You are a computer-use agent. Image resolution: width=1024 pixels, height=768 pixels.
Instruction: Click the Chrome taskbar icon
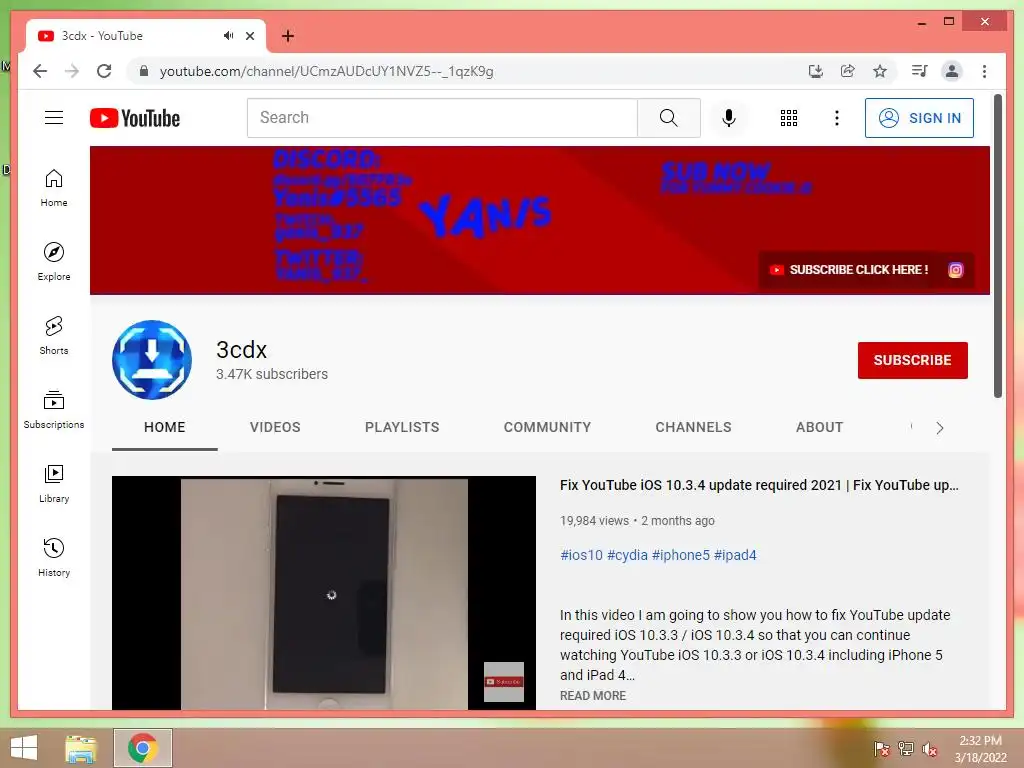coord(142,748)
